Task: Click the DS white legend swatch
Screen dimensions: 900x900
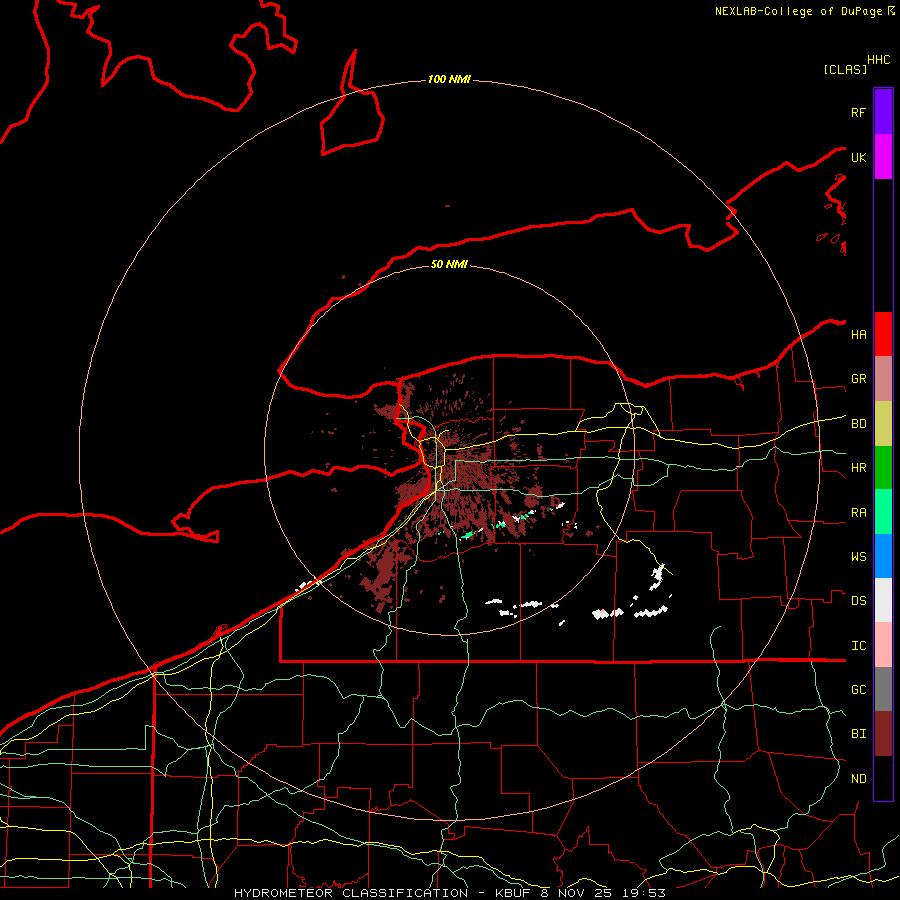Action: tap(883, 600)
